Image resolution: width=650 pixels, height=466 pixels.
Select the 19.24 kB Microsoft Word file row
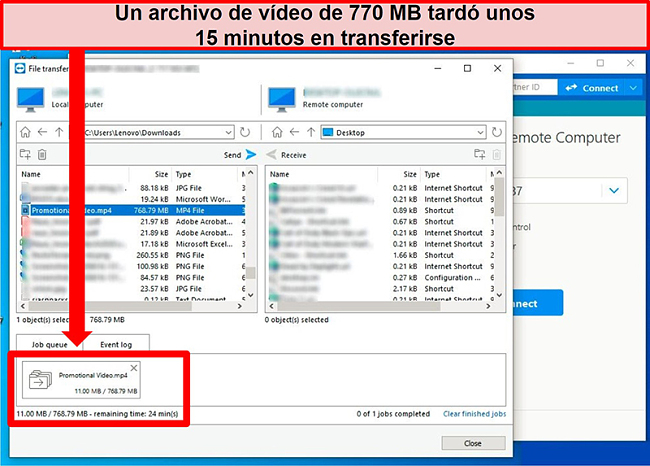pyautogui.click(x=133, y=199)
